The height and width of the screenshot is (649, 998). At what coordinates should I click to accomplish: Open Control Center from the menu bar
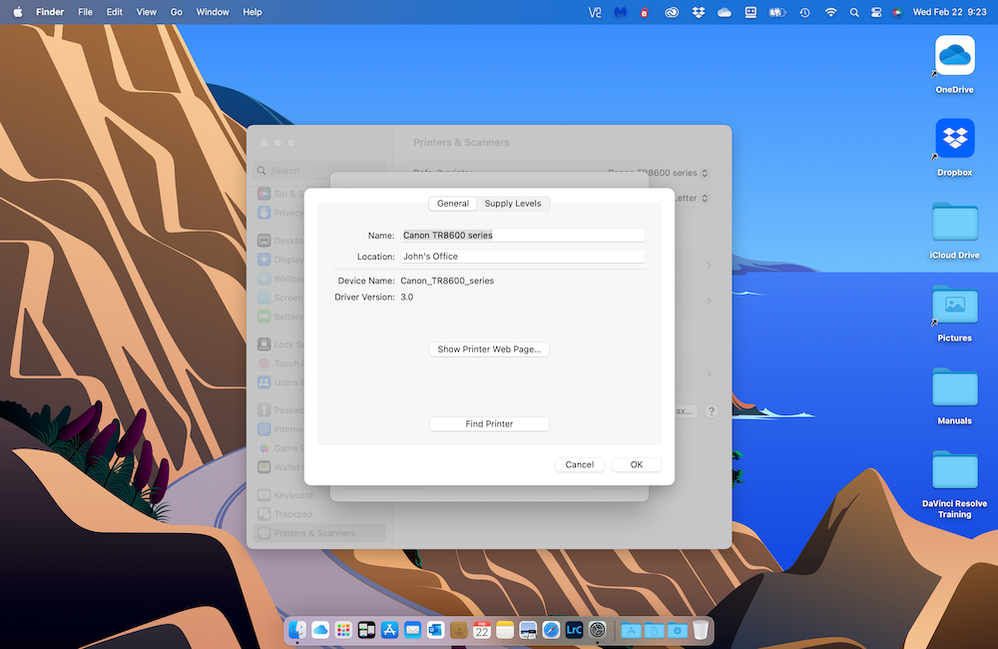(876, 12)
